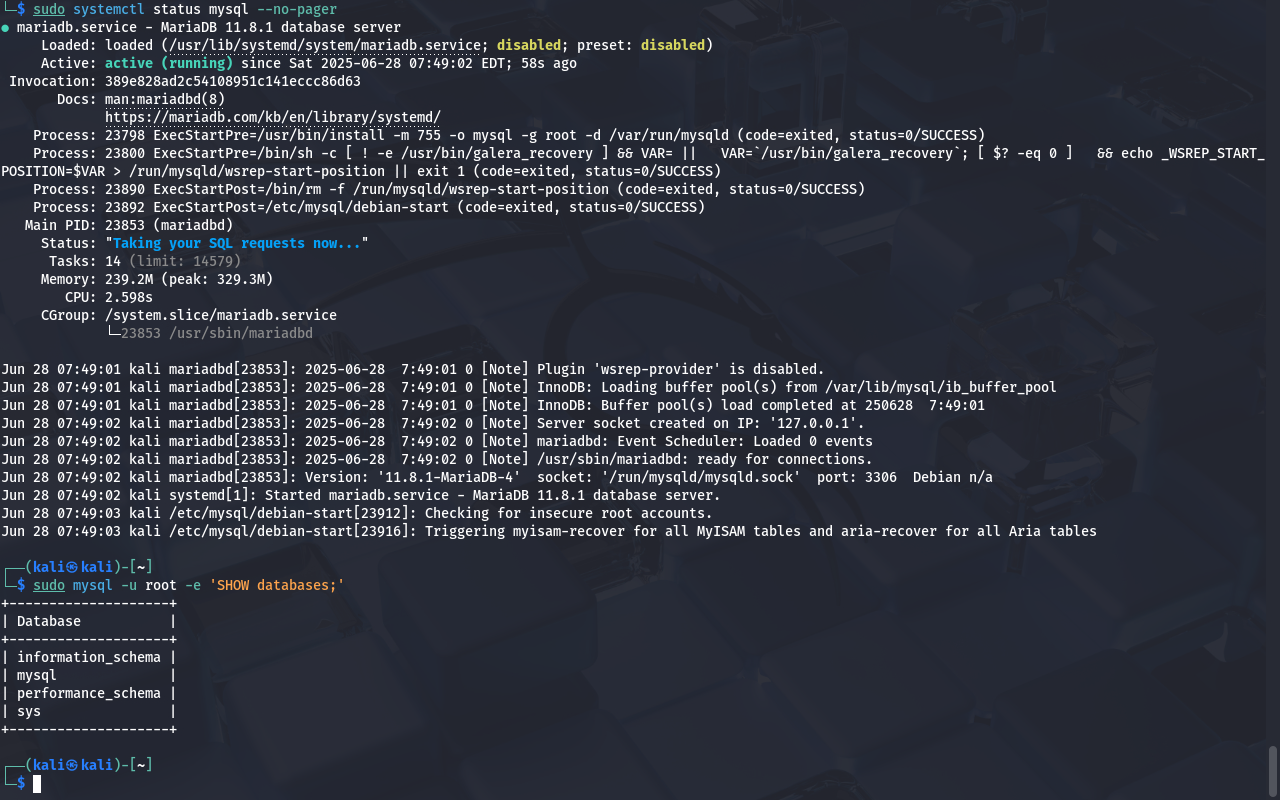Image resolution: width=1280 pixels, height=800 pixels.
Task: Click '-u root' in the mysql command
Action: [x=149, y=585]
